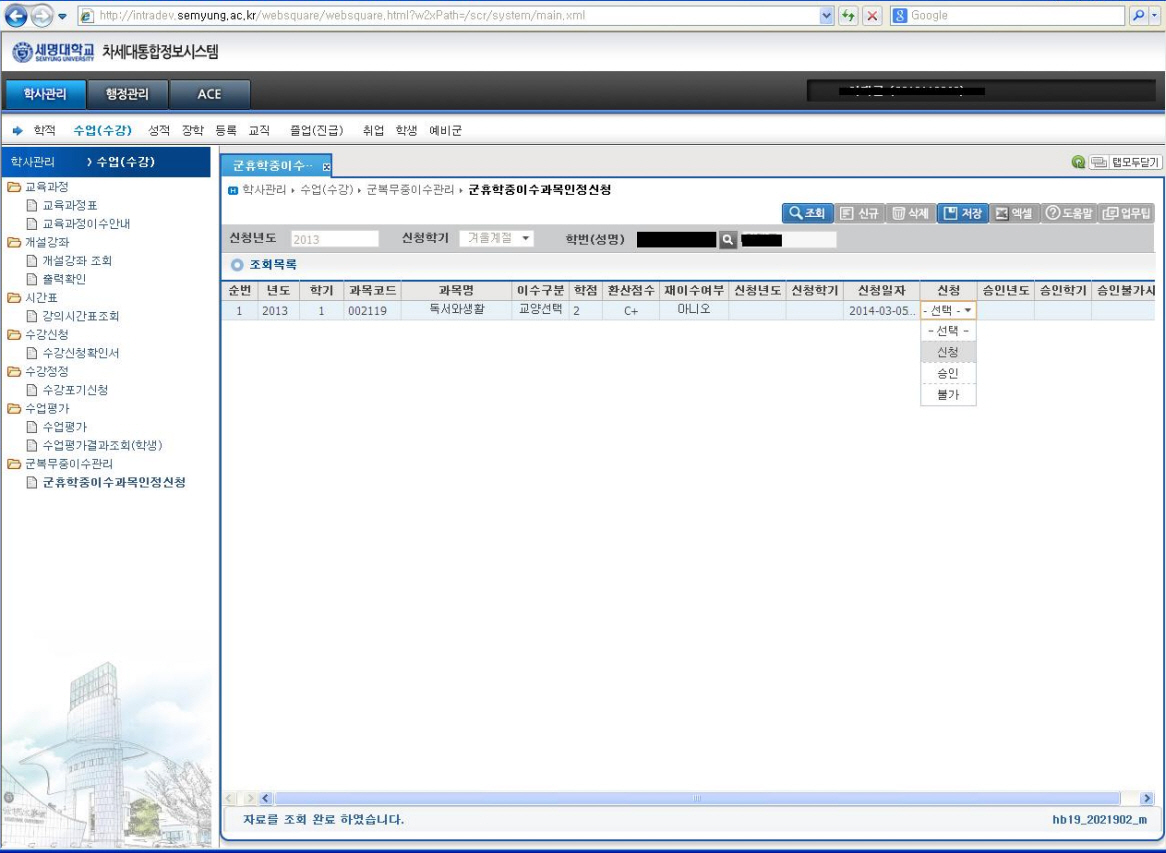Open 교육과정이수안내 in the sidebar tree
The image size is (1166, 853).
86,224
